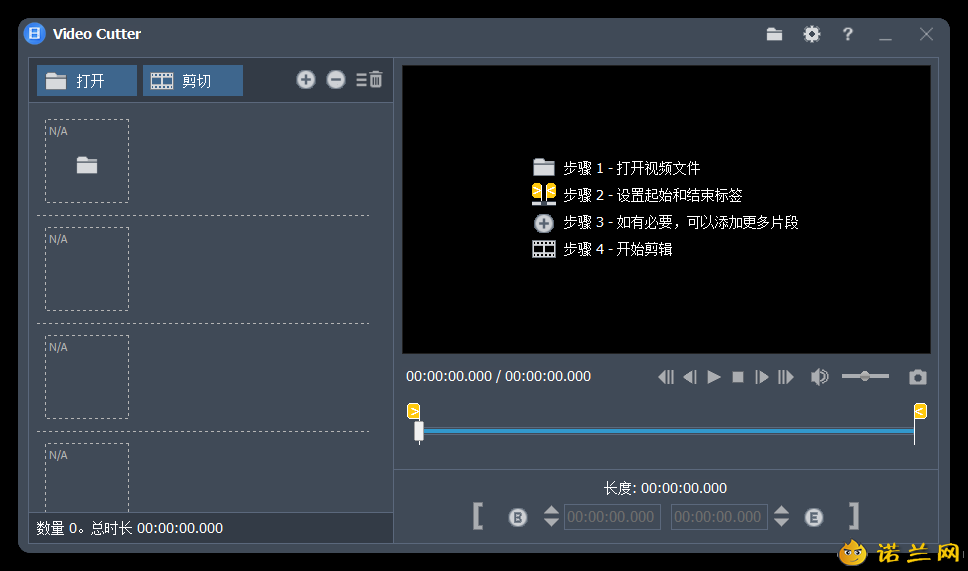Click the yellow end marker on the timeline
This screenshot has width=968, height=571.
(x=920, y=411)
